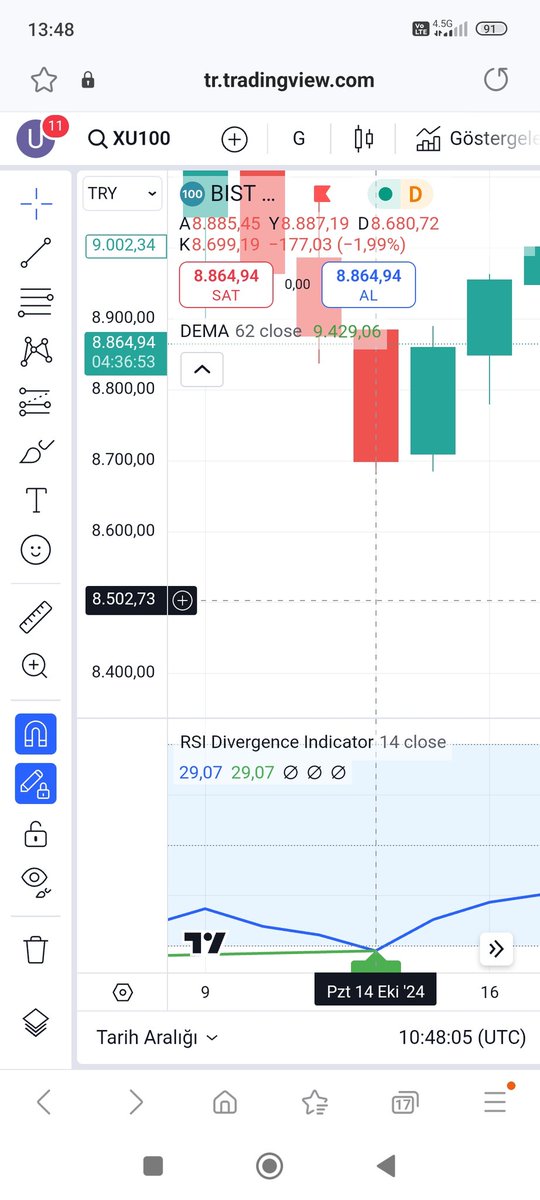This screenshot has height=1200, width=540.
Task: Tap the Android recent apps square
Action: 153,1166
